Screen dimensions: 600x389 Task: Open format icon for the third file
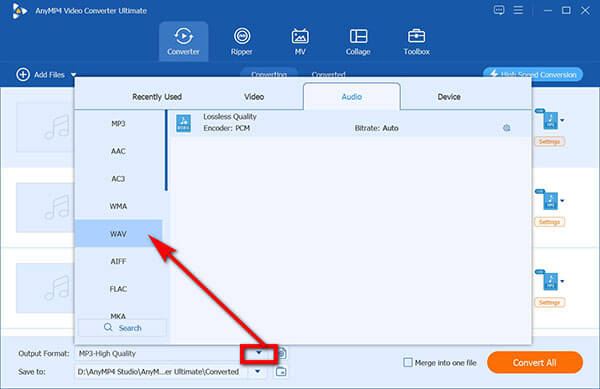pos(550,281)
